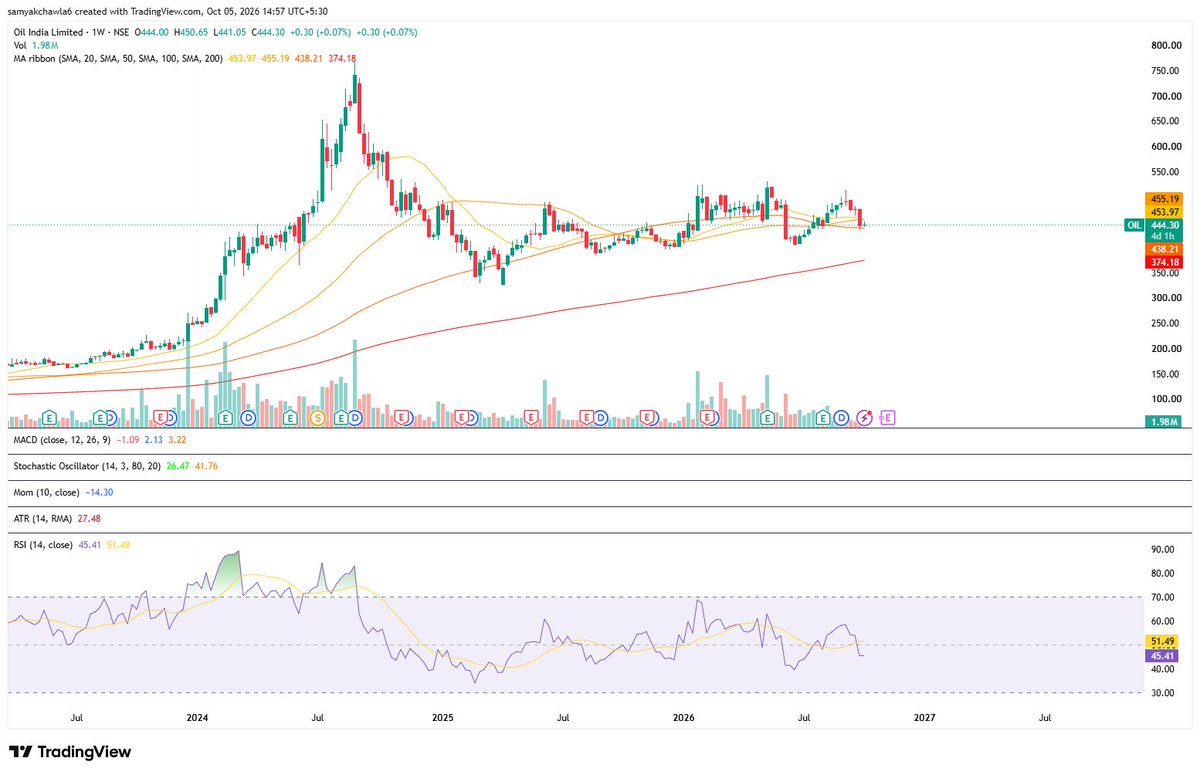The image size is (1200, 775).
Task: Click the green 444.30 current price tag
Action: [1163, 225]
